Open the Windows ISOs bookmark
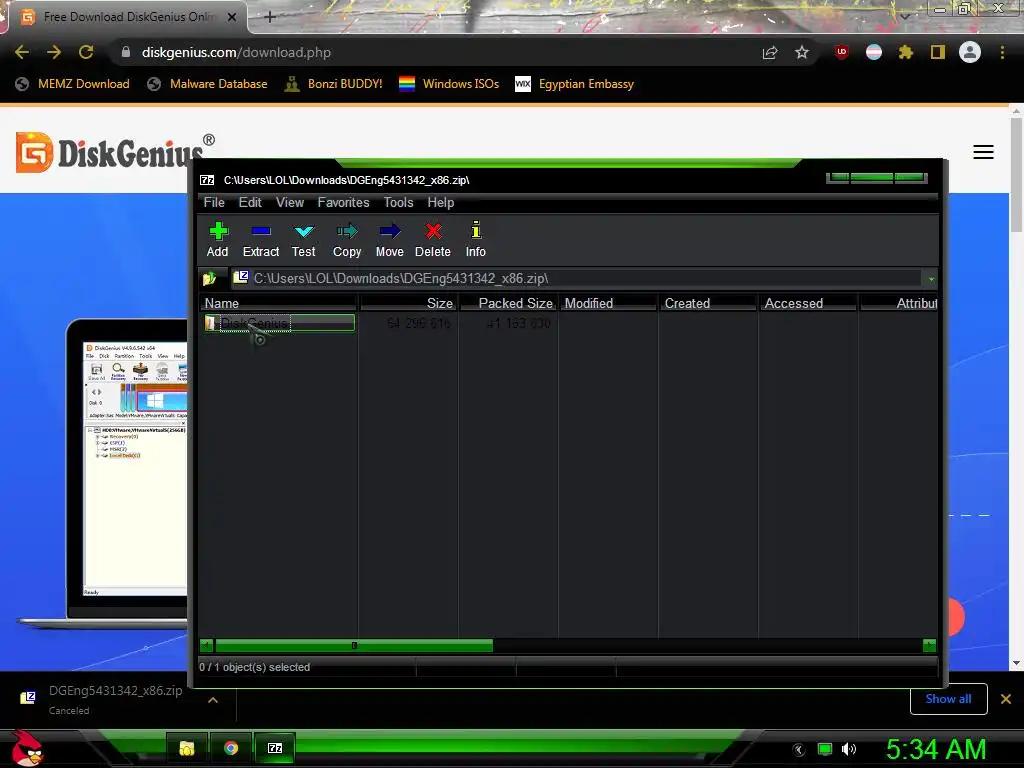 pyautogui.click(x=449, y=84)
